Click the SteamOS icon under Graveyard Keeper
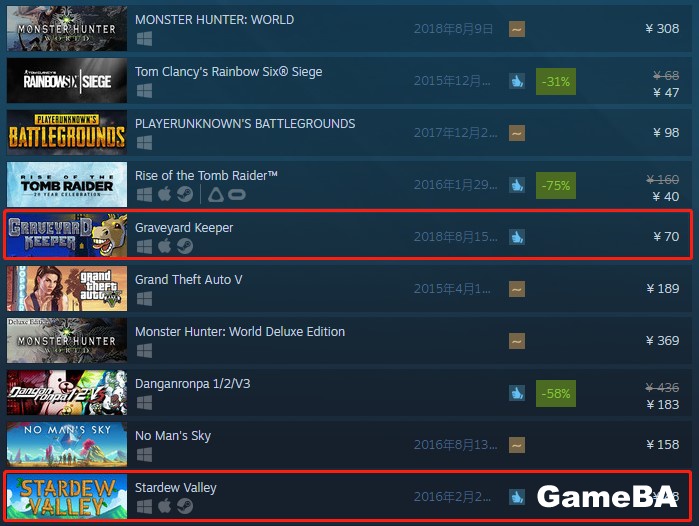 click(185, 246)
